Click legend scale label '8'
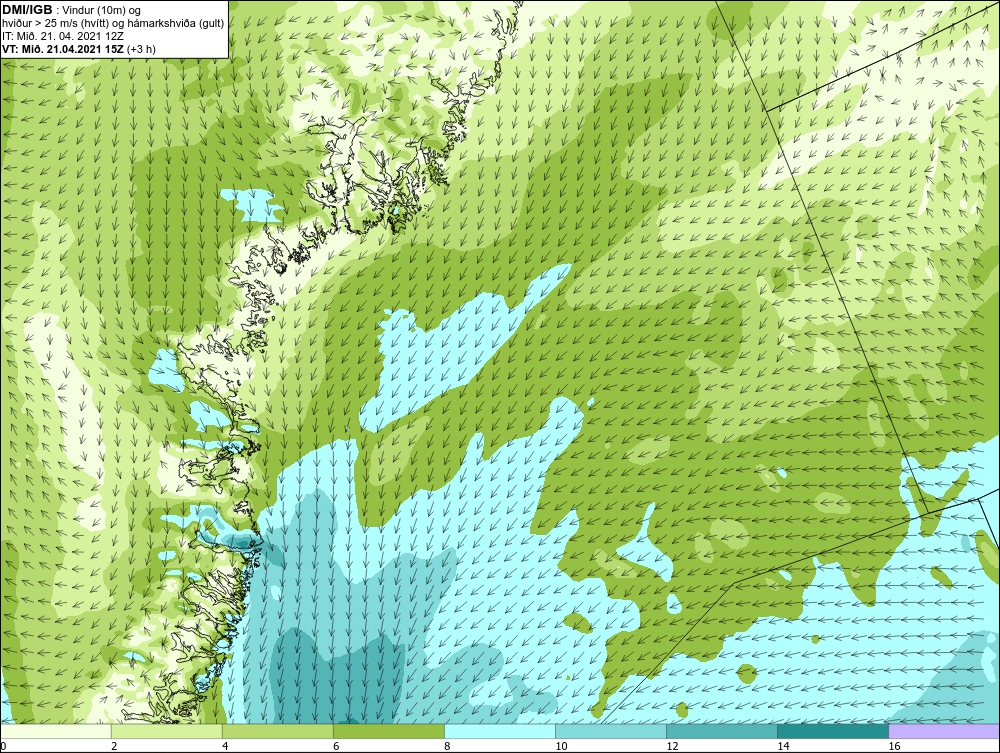The width and height of the screenshot is (1000, 753). coord(447,746)
